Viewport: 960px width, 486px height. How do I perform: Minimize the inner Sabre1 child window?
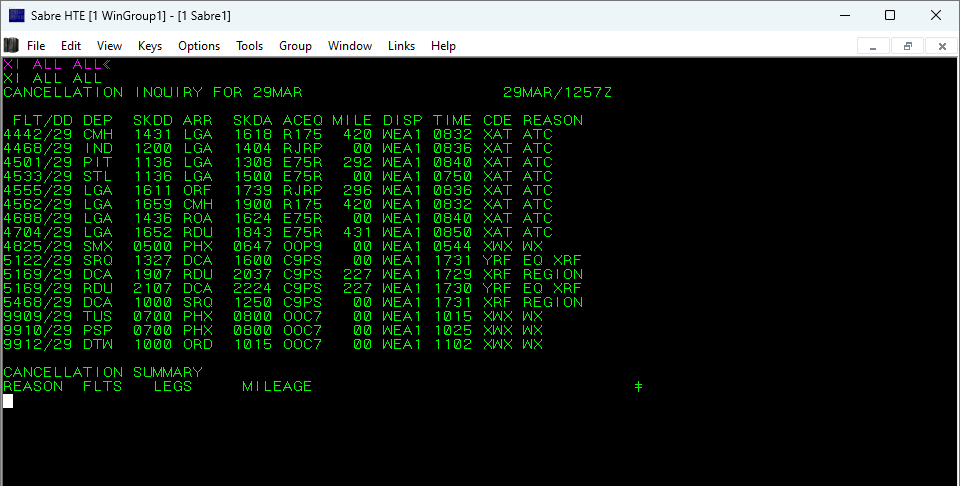(x=873, y=46)
